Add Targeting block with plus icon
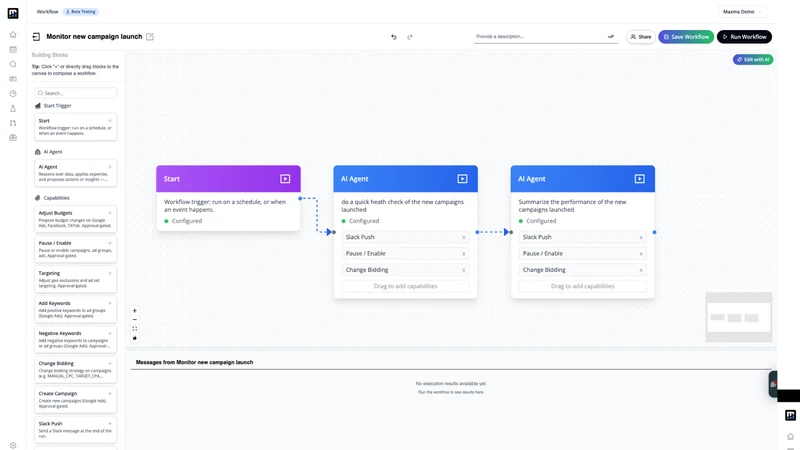This screenshot has height=450, width=800. coord(110,273)
